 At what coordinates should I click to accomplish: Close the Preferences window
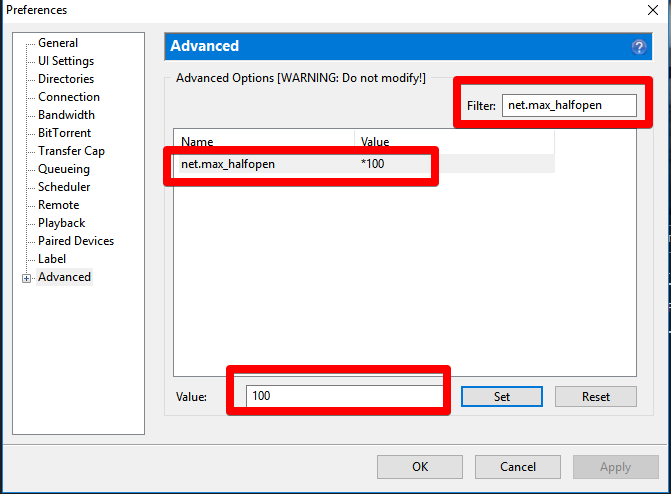coord(653,10)
